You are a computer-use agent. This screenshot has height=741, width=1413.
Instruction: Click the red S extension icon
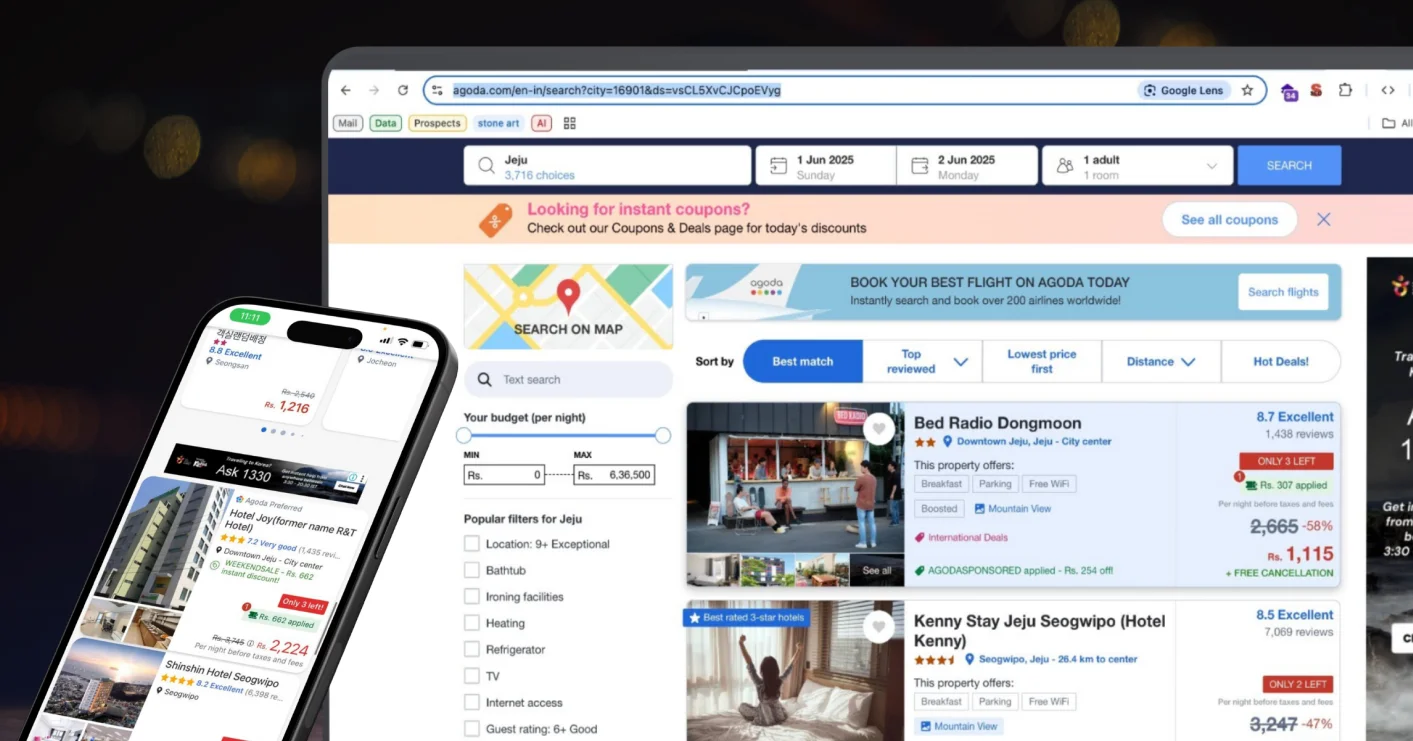1316,90
